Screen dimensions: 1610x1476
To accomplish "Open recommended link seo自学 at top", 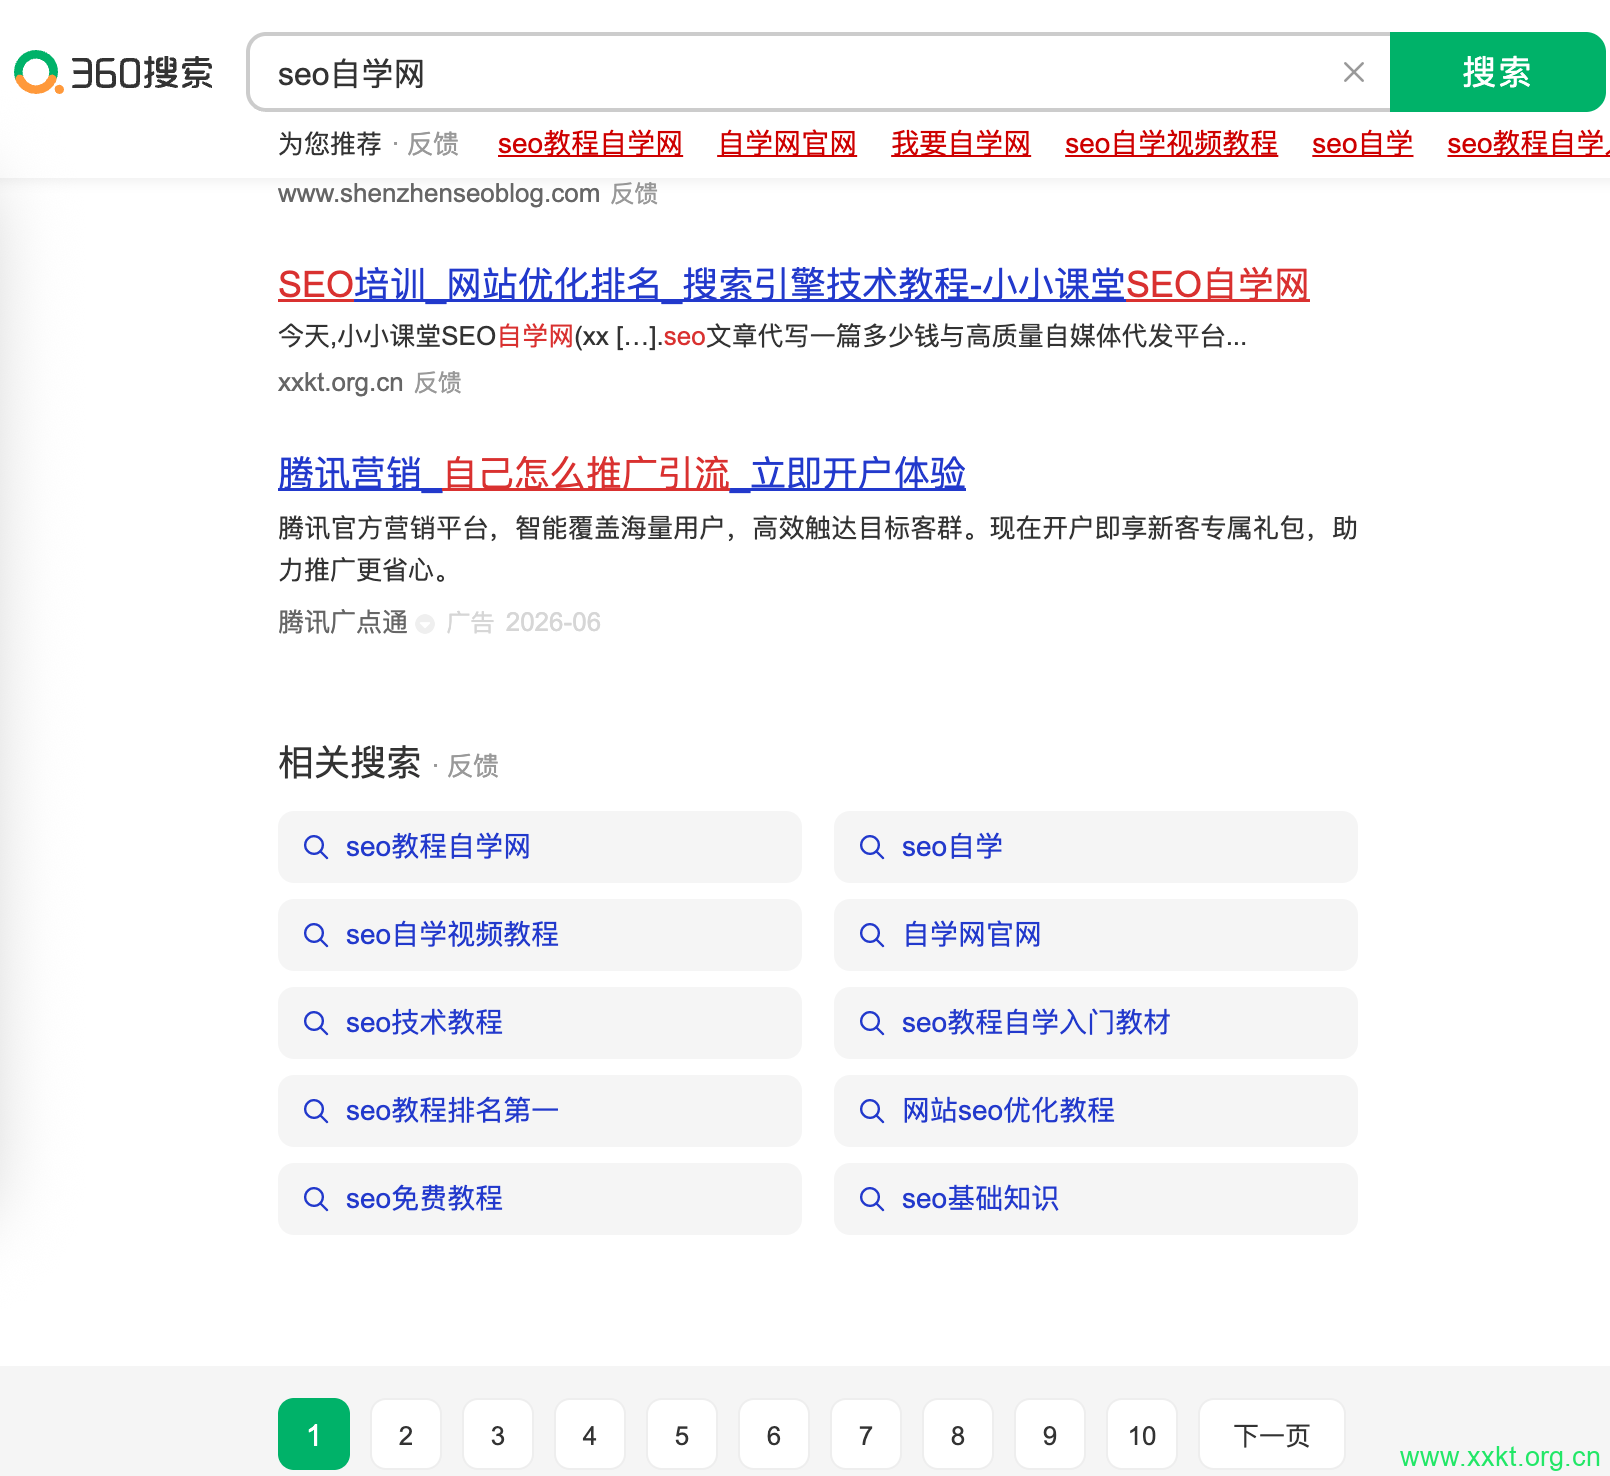I will [1362, 144].
